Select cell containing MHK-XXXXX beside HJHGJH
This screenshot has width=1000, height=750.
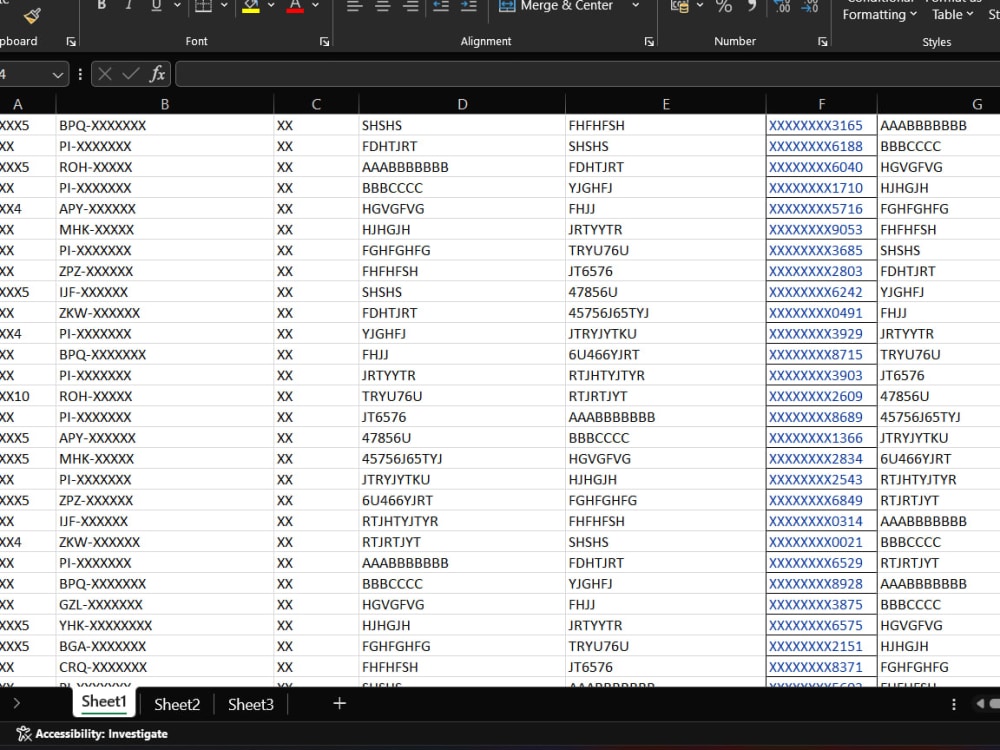[165, 230]
